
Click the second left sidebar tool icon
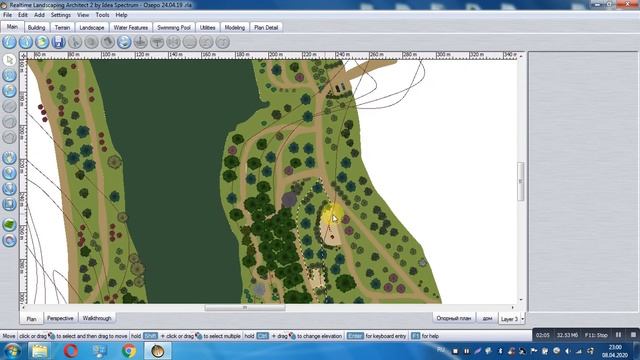coord(9,75)
